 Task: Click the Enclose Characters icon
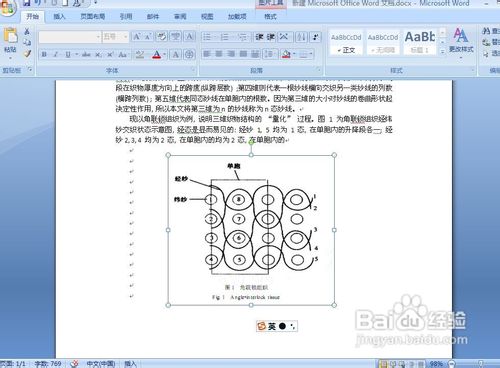tap(189, 54)
